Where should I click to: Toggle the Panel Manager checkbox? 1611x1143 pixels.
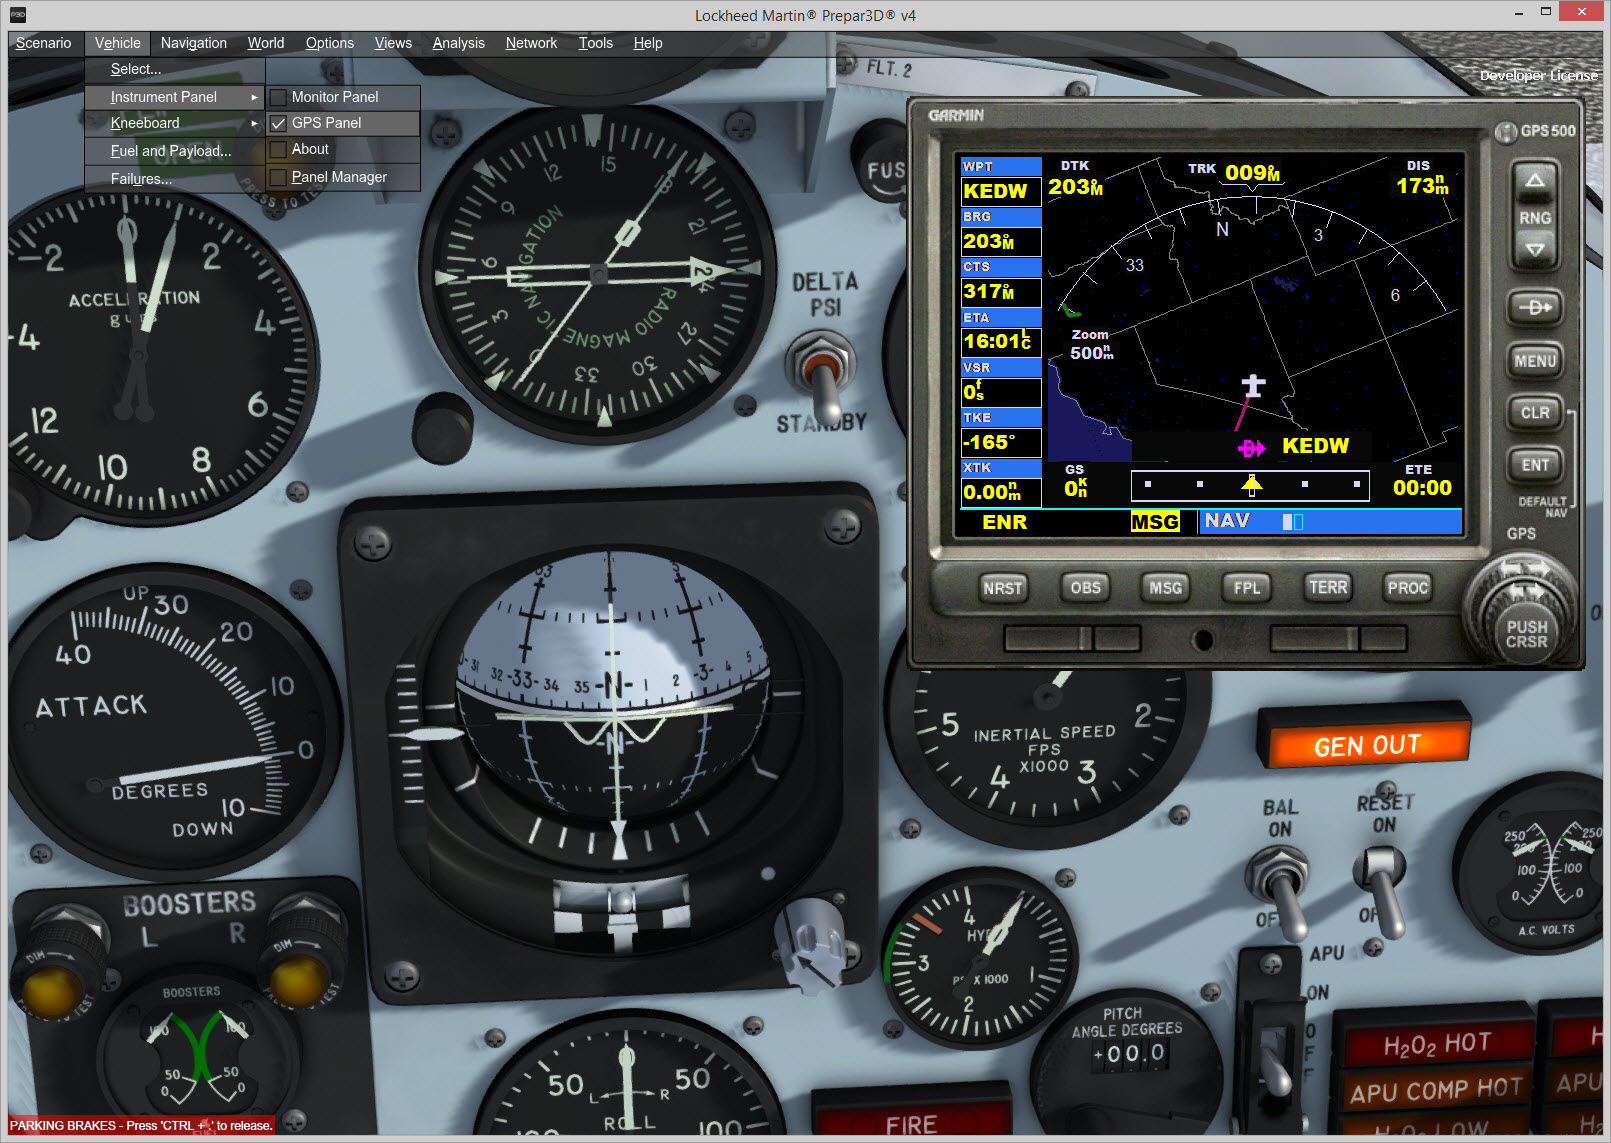click(x=278, y=178)
